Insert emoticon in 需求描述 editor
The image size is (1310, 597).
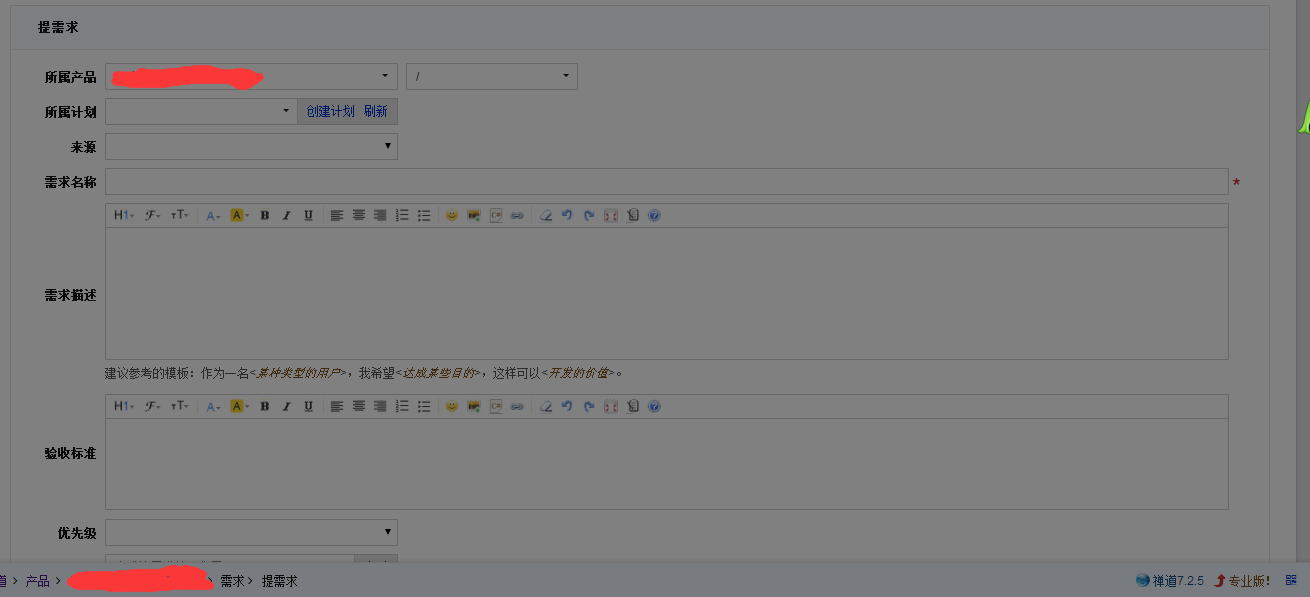(x=452, y=215)
